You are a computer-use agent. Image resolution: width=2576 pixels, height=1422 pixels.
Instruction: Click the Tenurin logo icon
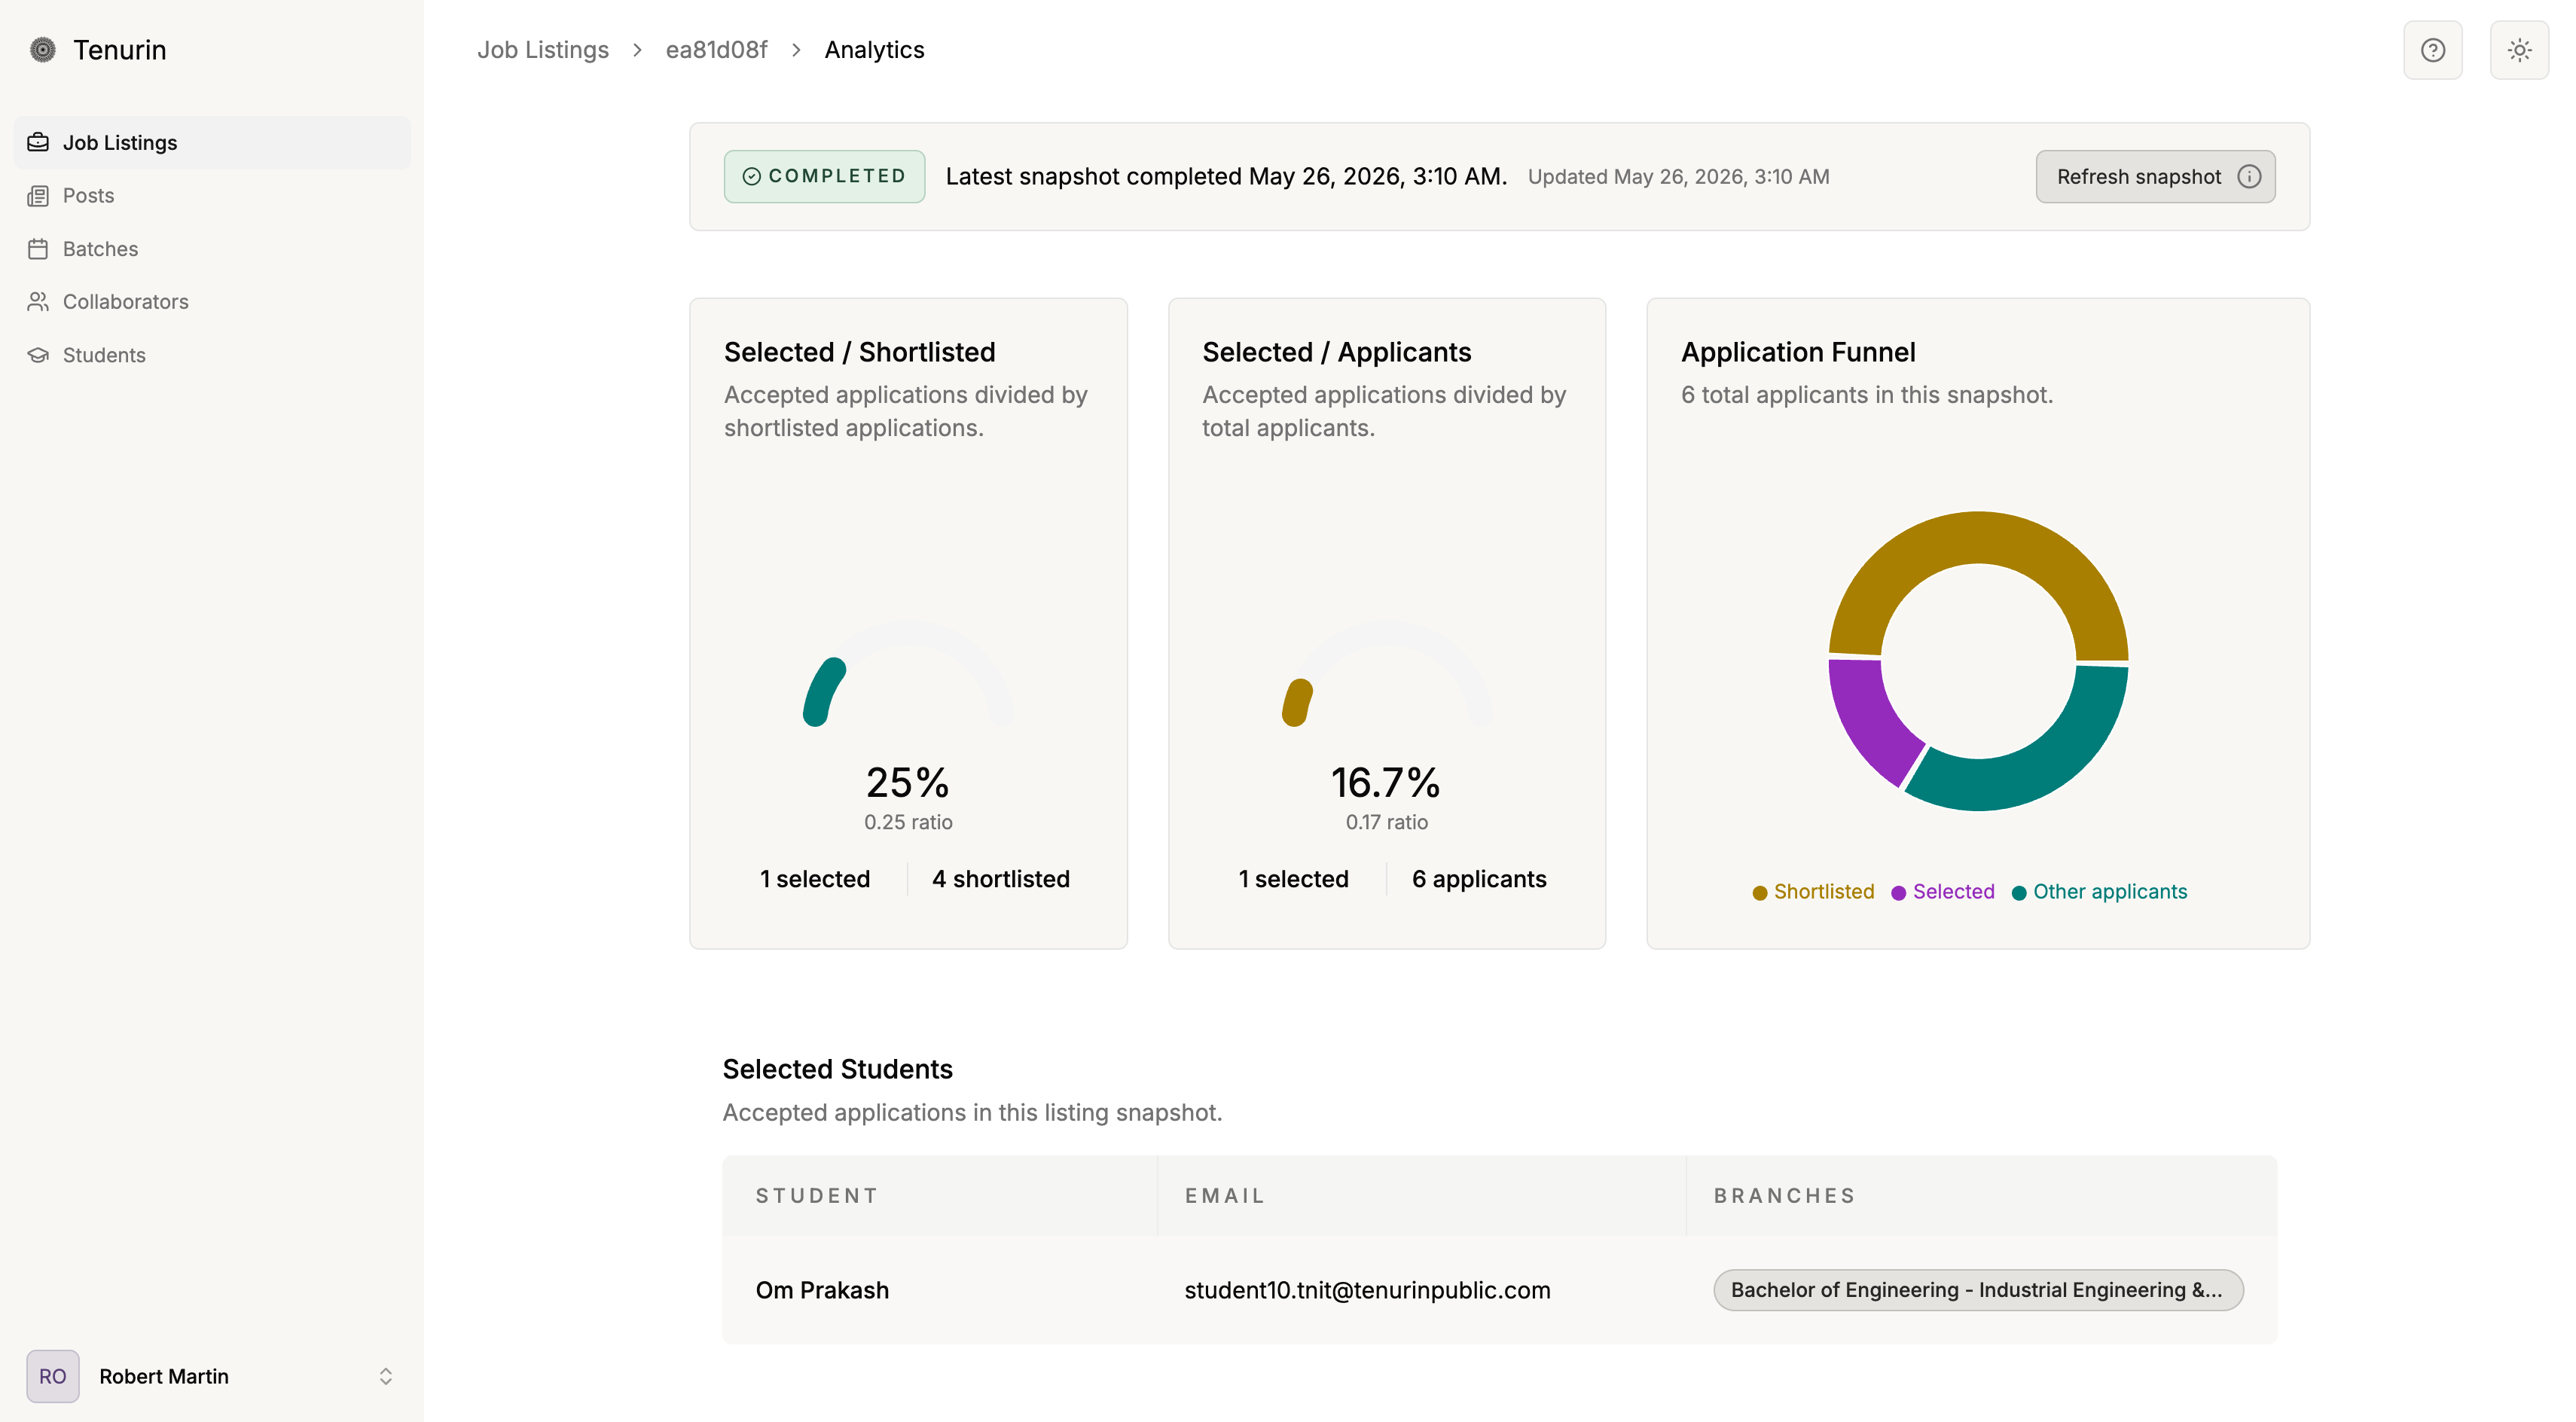43,49
